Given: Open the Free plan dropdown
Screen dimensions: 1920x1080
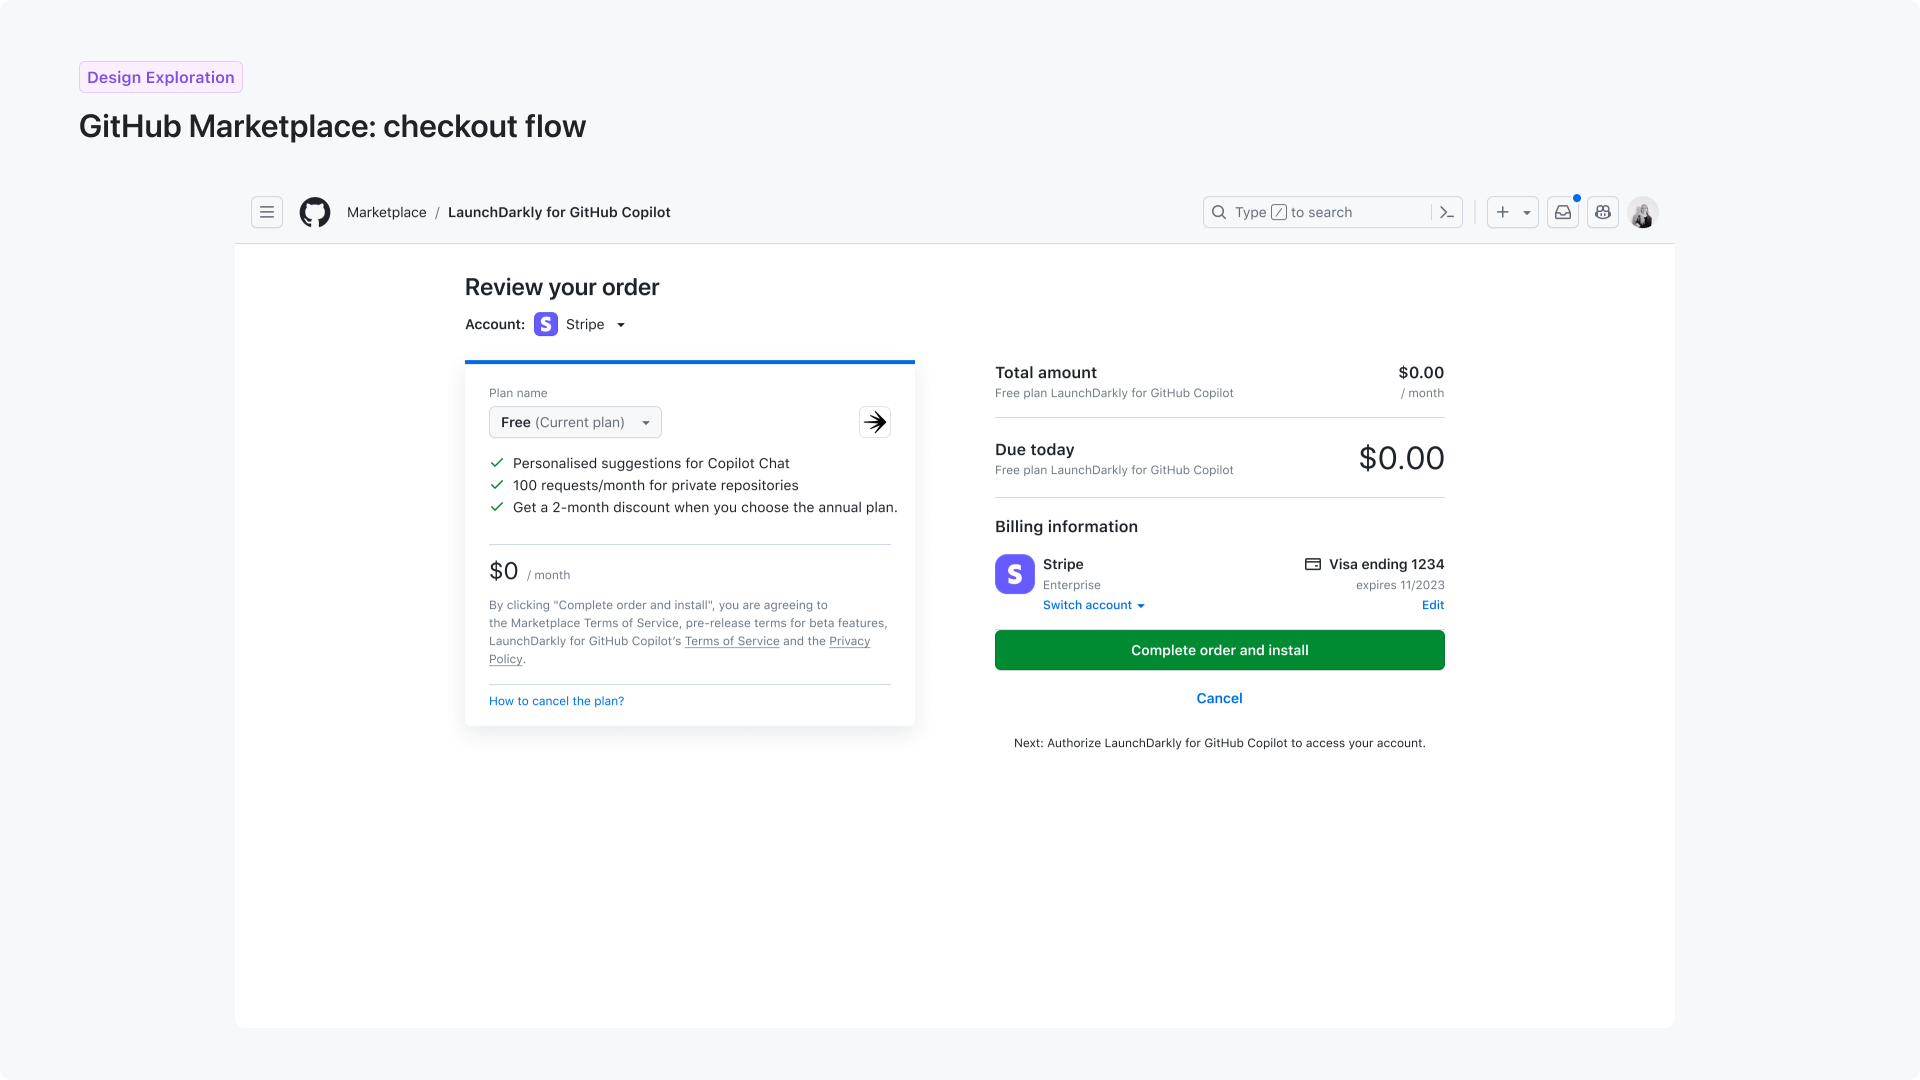Looking at the screenshot, I should (574, 421).
